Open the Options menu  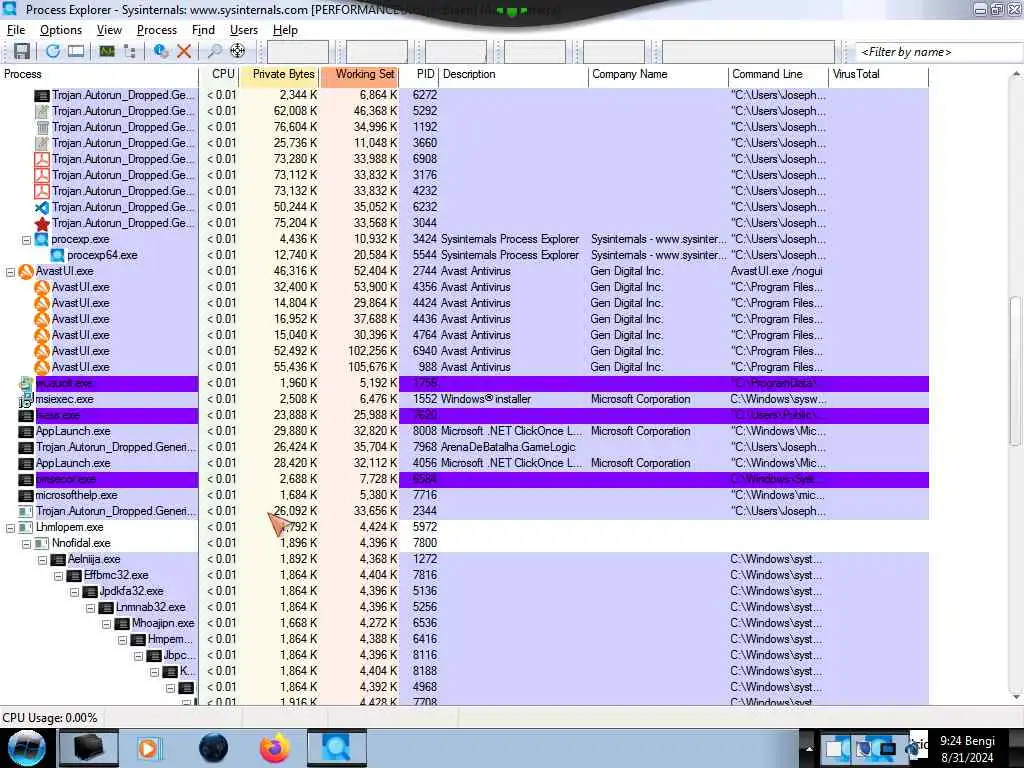point(61,30)
